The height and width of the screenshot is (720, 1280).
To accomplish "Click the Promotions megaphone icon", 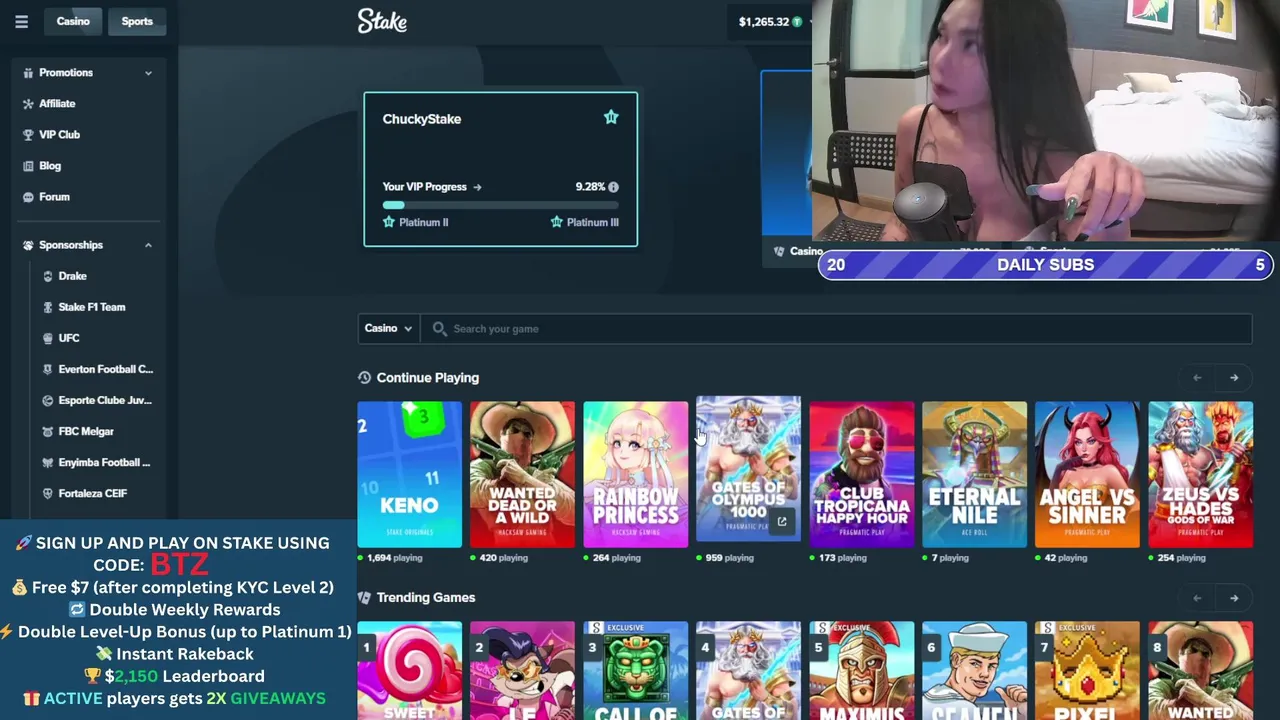I will click(28, 73).
